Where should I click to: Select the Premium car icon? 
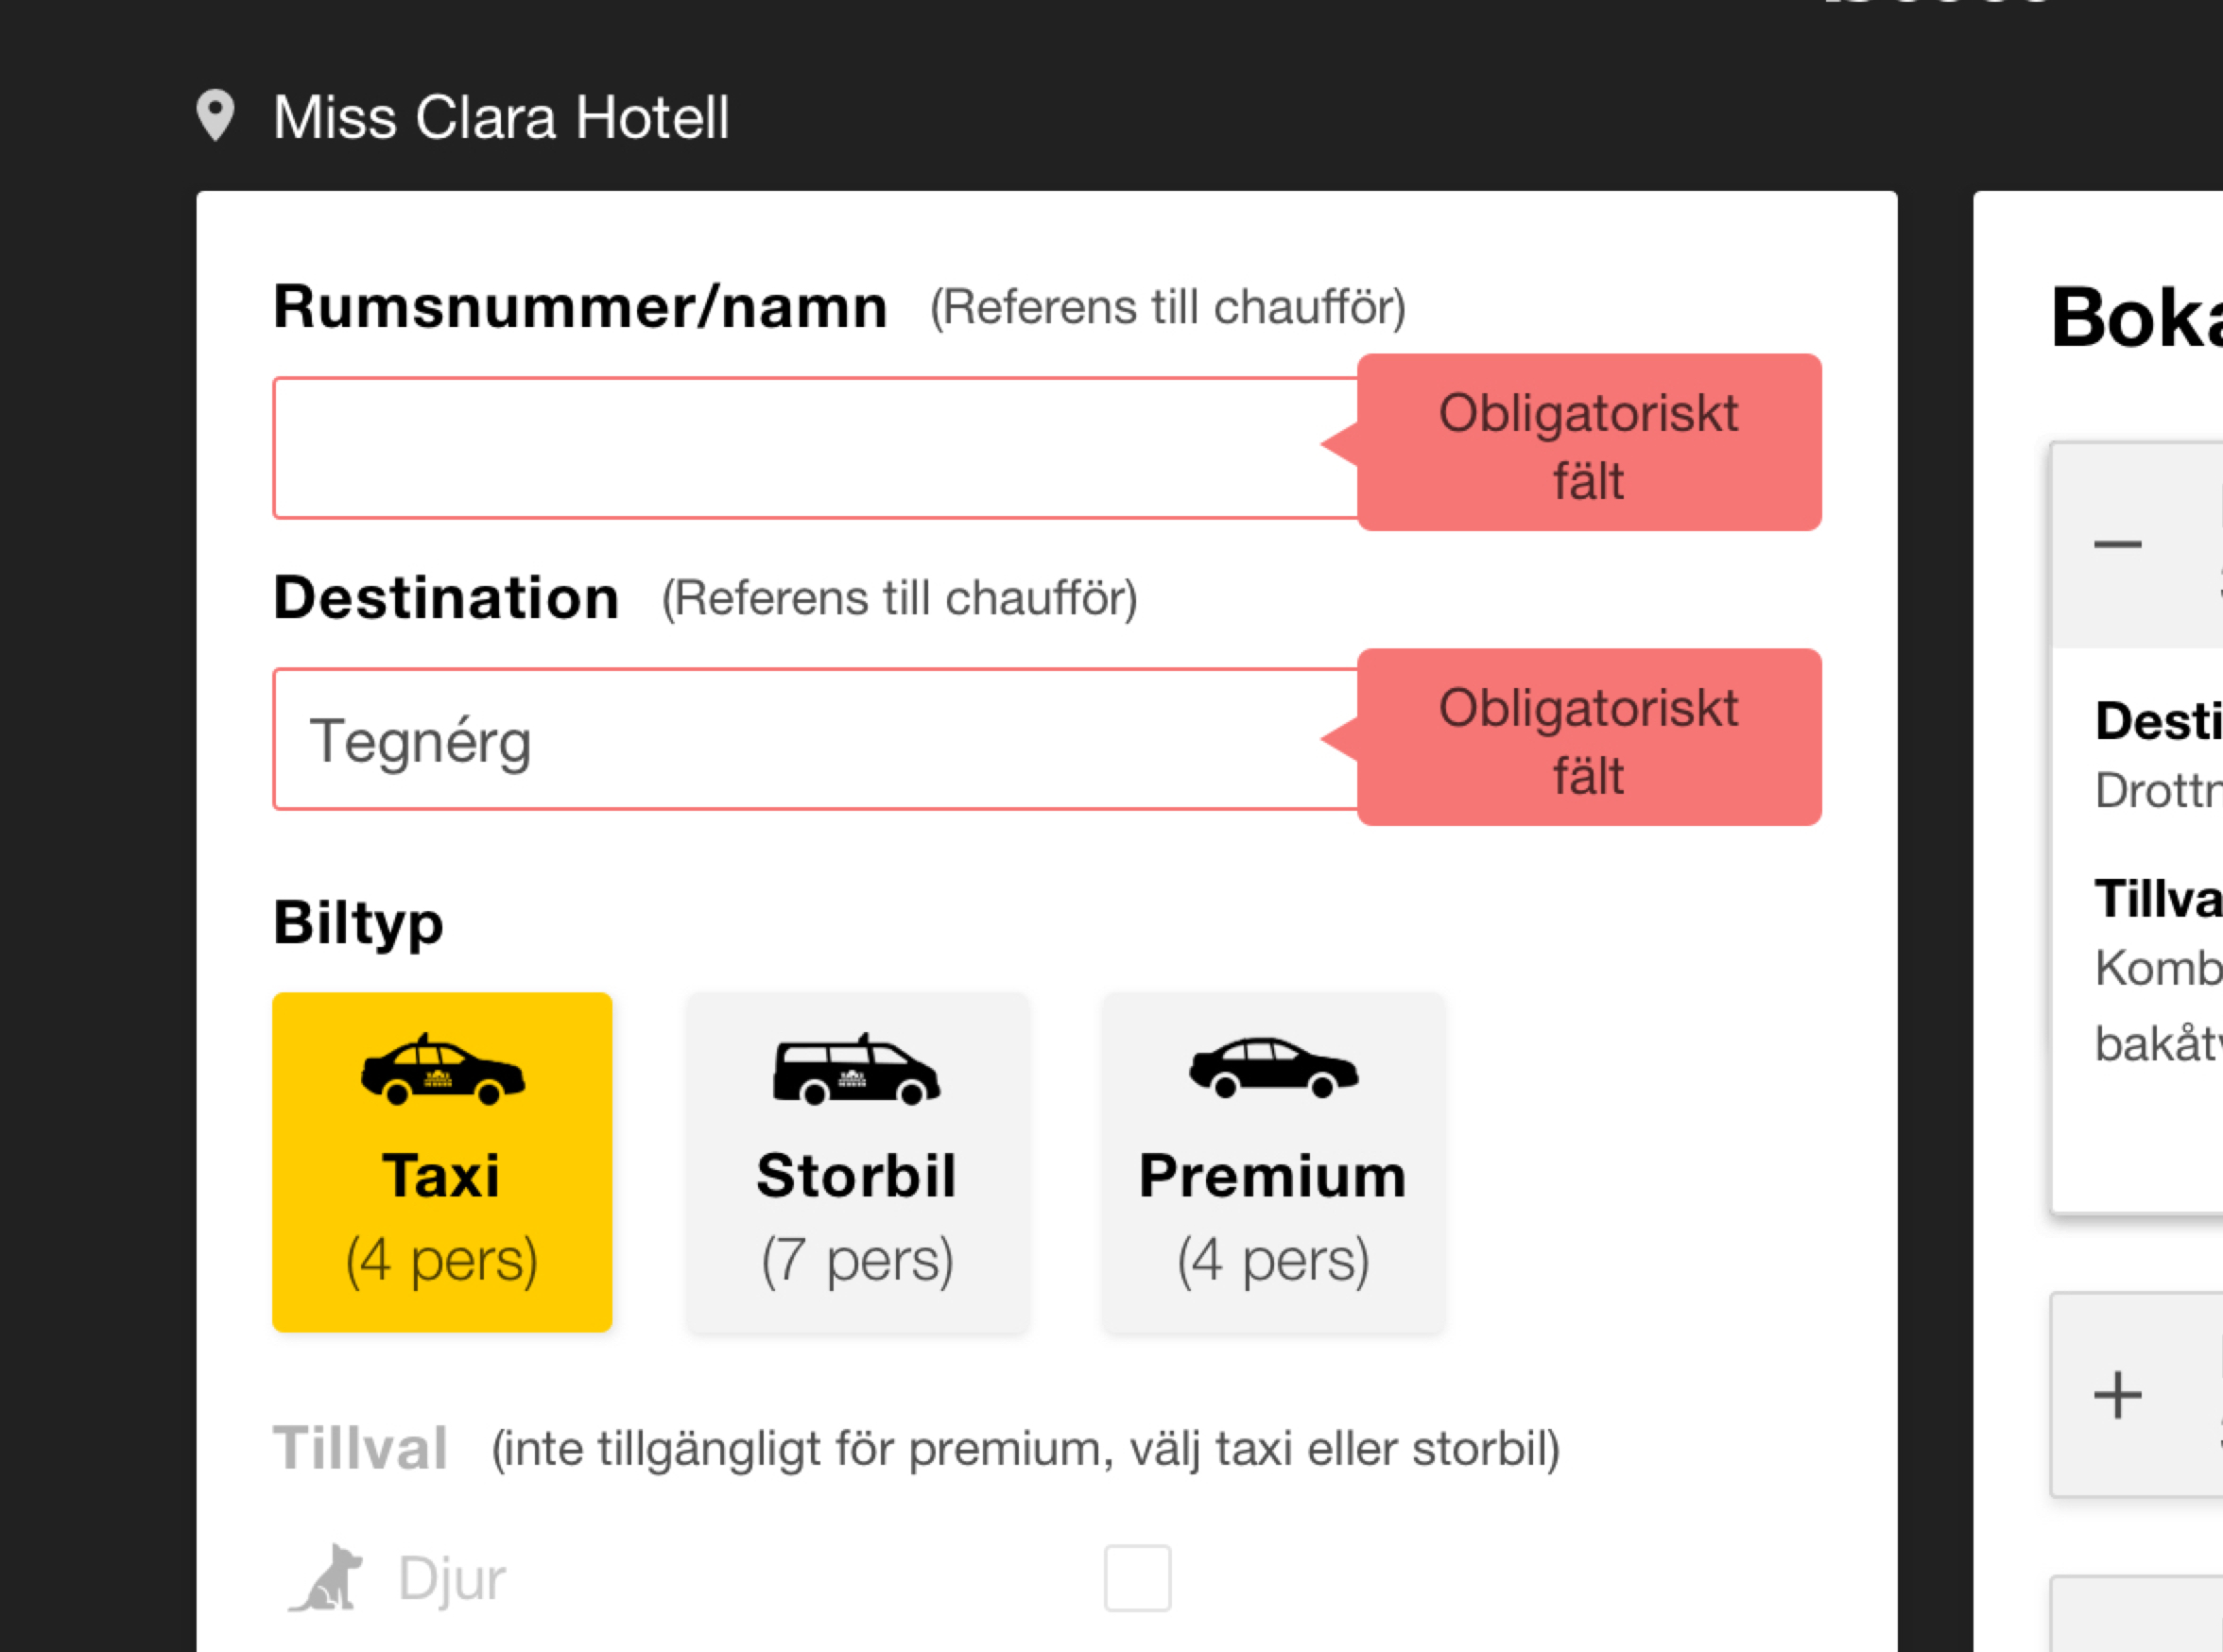point(1273,1068)
